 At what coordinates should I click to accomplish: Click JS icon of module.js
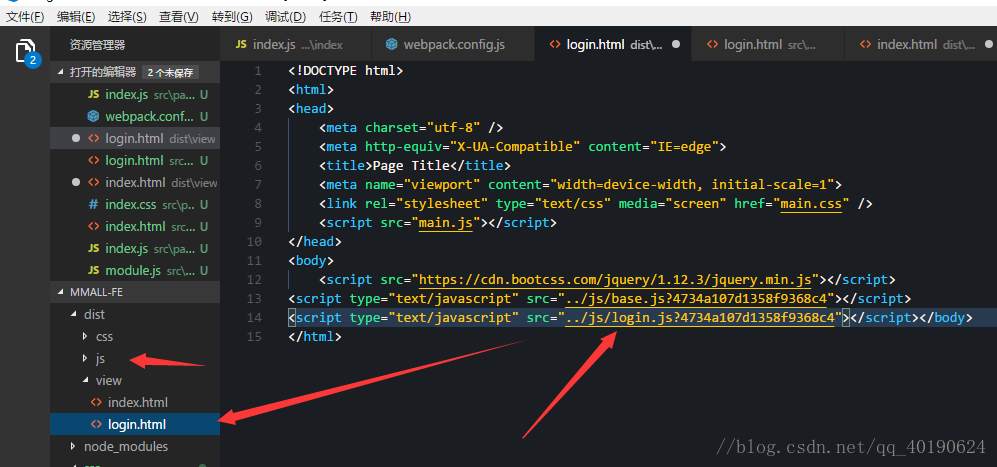coord(93,270)
